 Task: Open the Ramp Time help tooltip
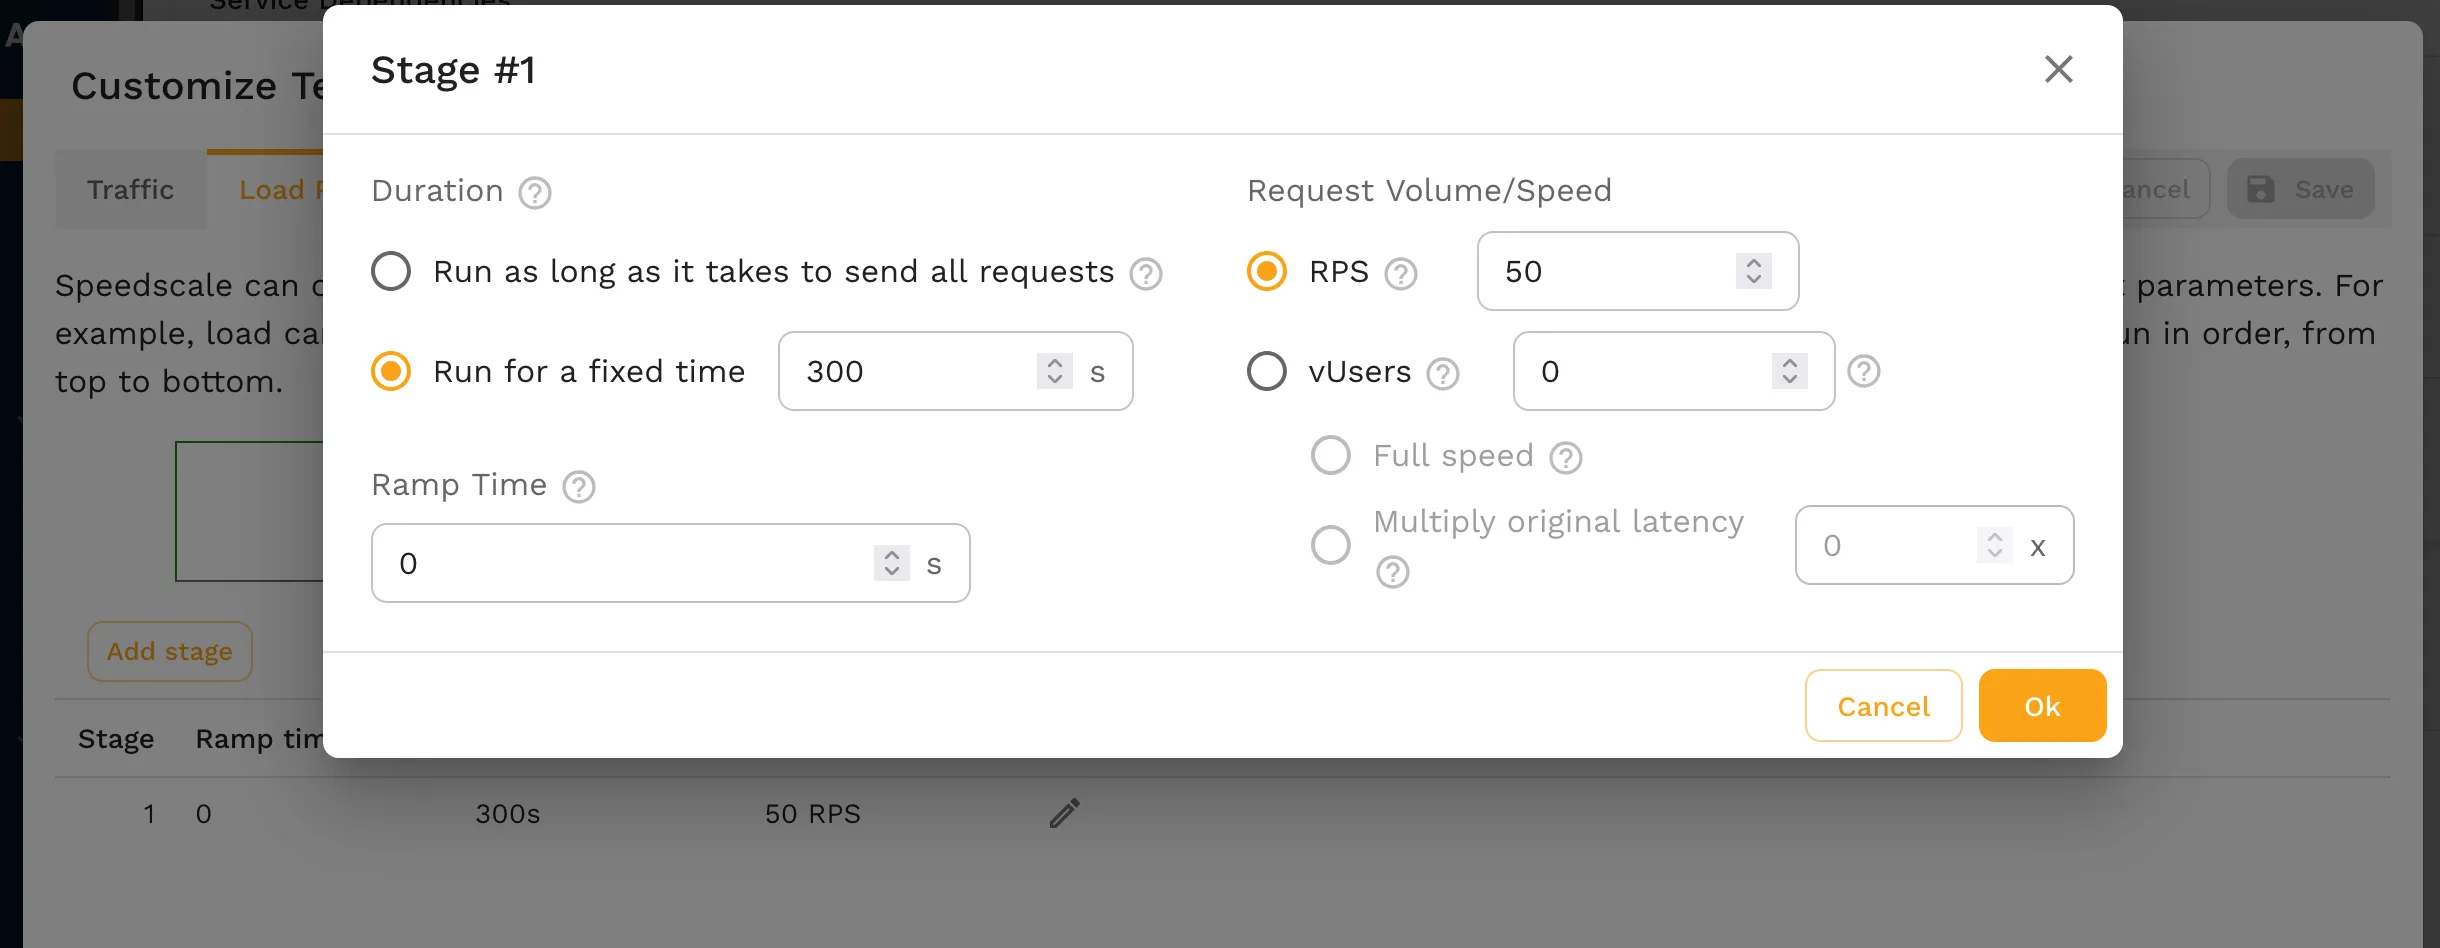tap(578, 487)
